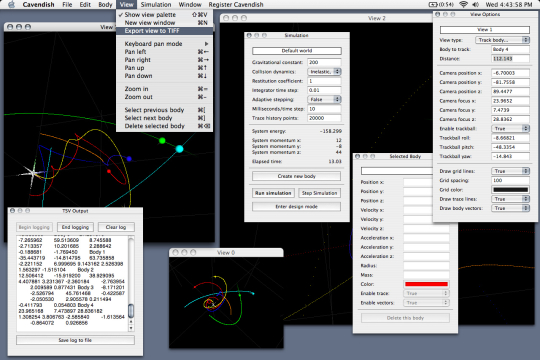Click the volume speaker icon
This screenshot has height=360, width=540.
476,4
